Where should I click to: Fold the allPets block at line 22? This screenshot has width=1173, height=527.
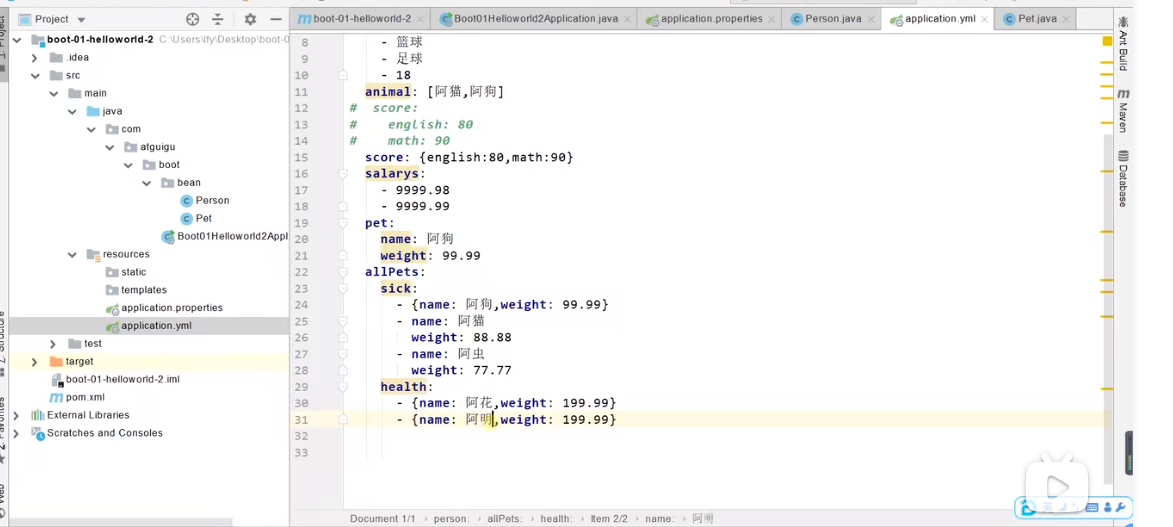pos(343,272)
